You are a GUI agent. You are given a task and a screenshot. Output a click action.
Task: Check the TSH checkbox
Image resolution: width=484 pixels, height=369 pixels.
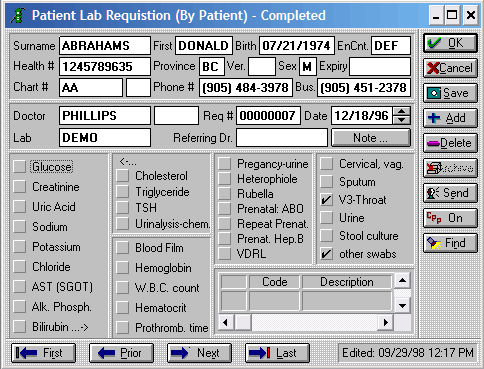pos(123,208)
